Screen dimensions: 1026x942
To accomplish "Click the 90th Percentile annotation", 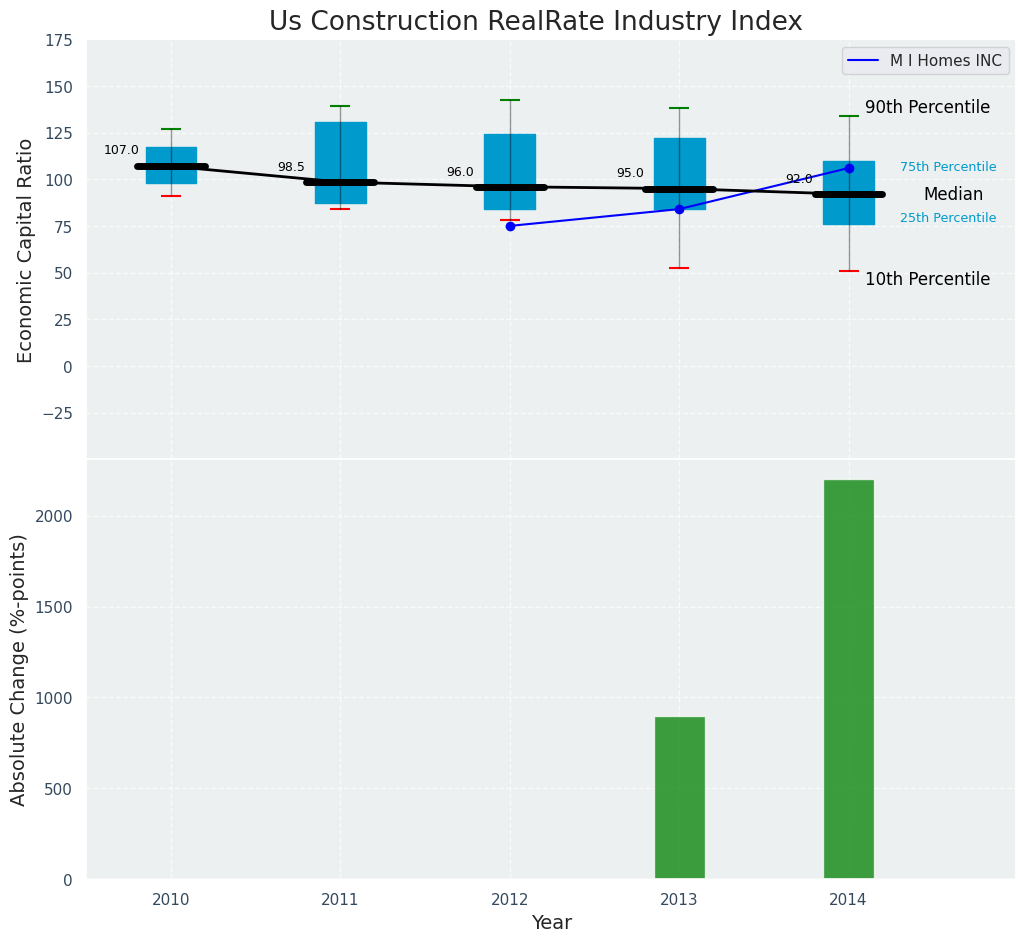I will [x=927, y=107].
